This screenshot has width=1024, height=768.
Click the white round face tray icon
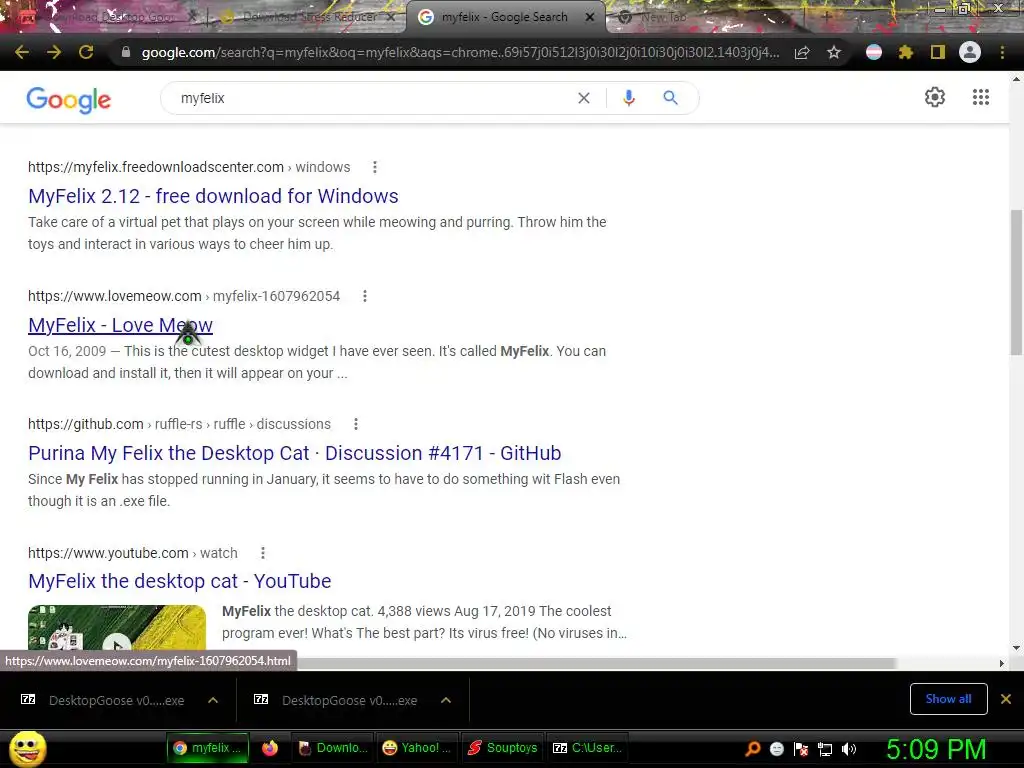pos(776,749)
